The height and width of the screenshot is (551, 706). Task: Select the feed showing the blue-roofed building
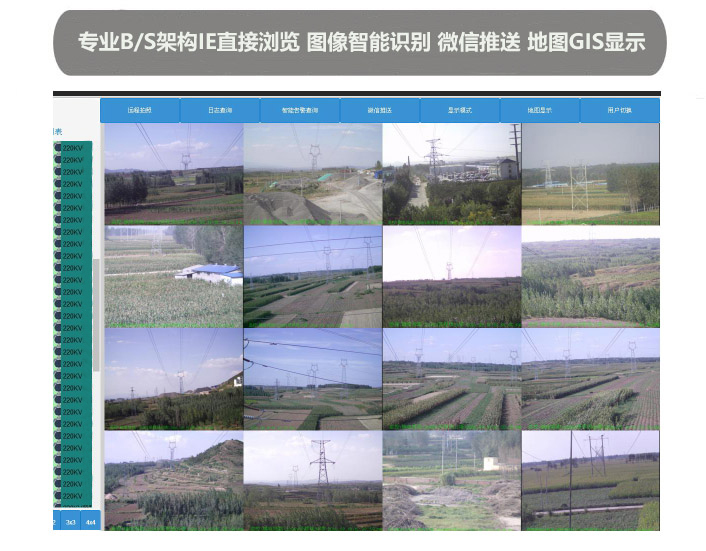(174, 275)
